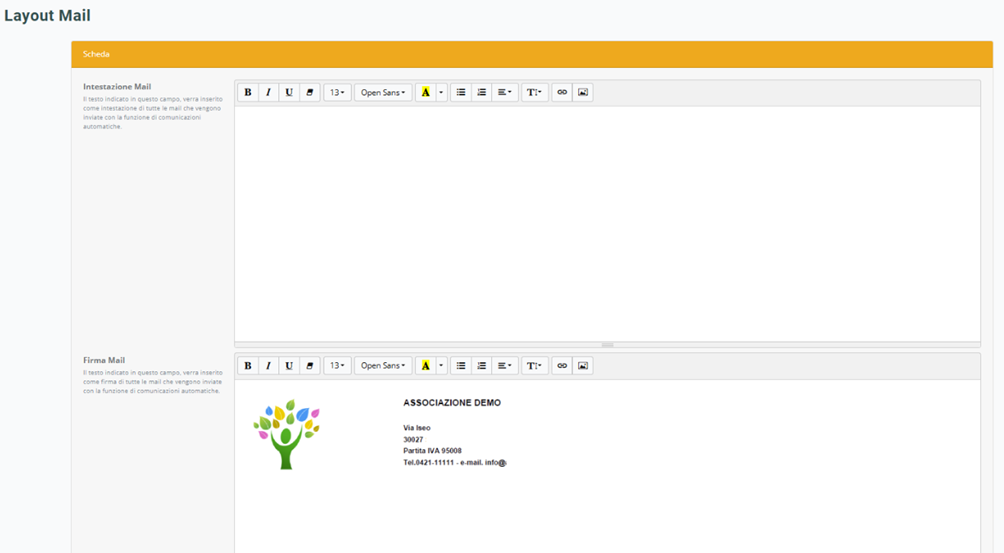Click eraser clear-formatting icon in Intestazione toolbar
The height and width of the screenshot is (553, 1004).
309,92
